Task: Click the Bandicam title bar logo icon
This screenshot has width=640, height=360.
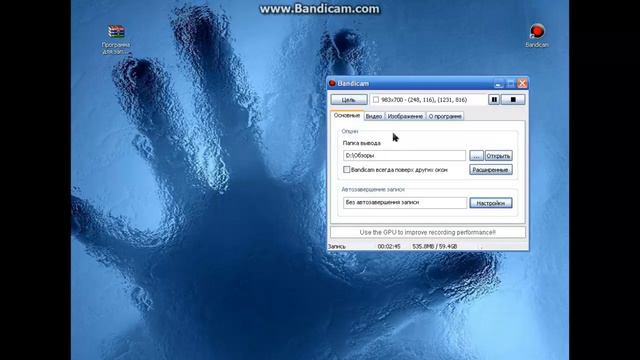Action: [x=332, y=83]
